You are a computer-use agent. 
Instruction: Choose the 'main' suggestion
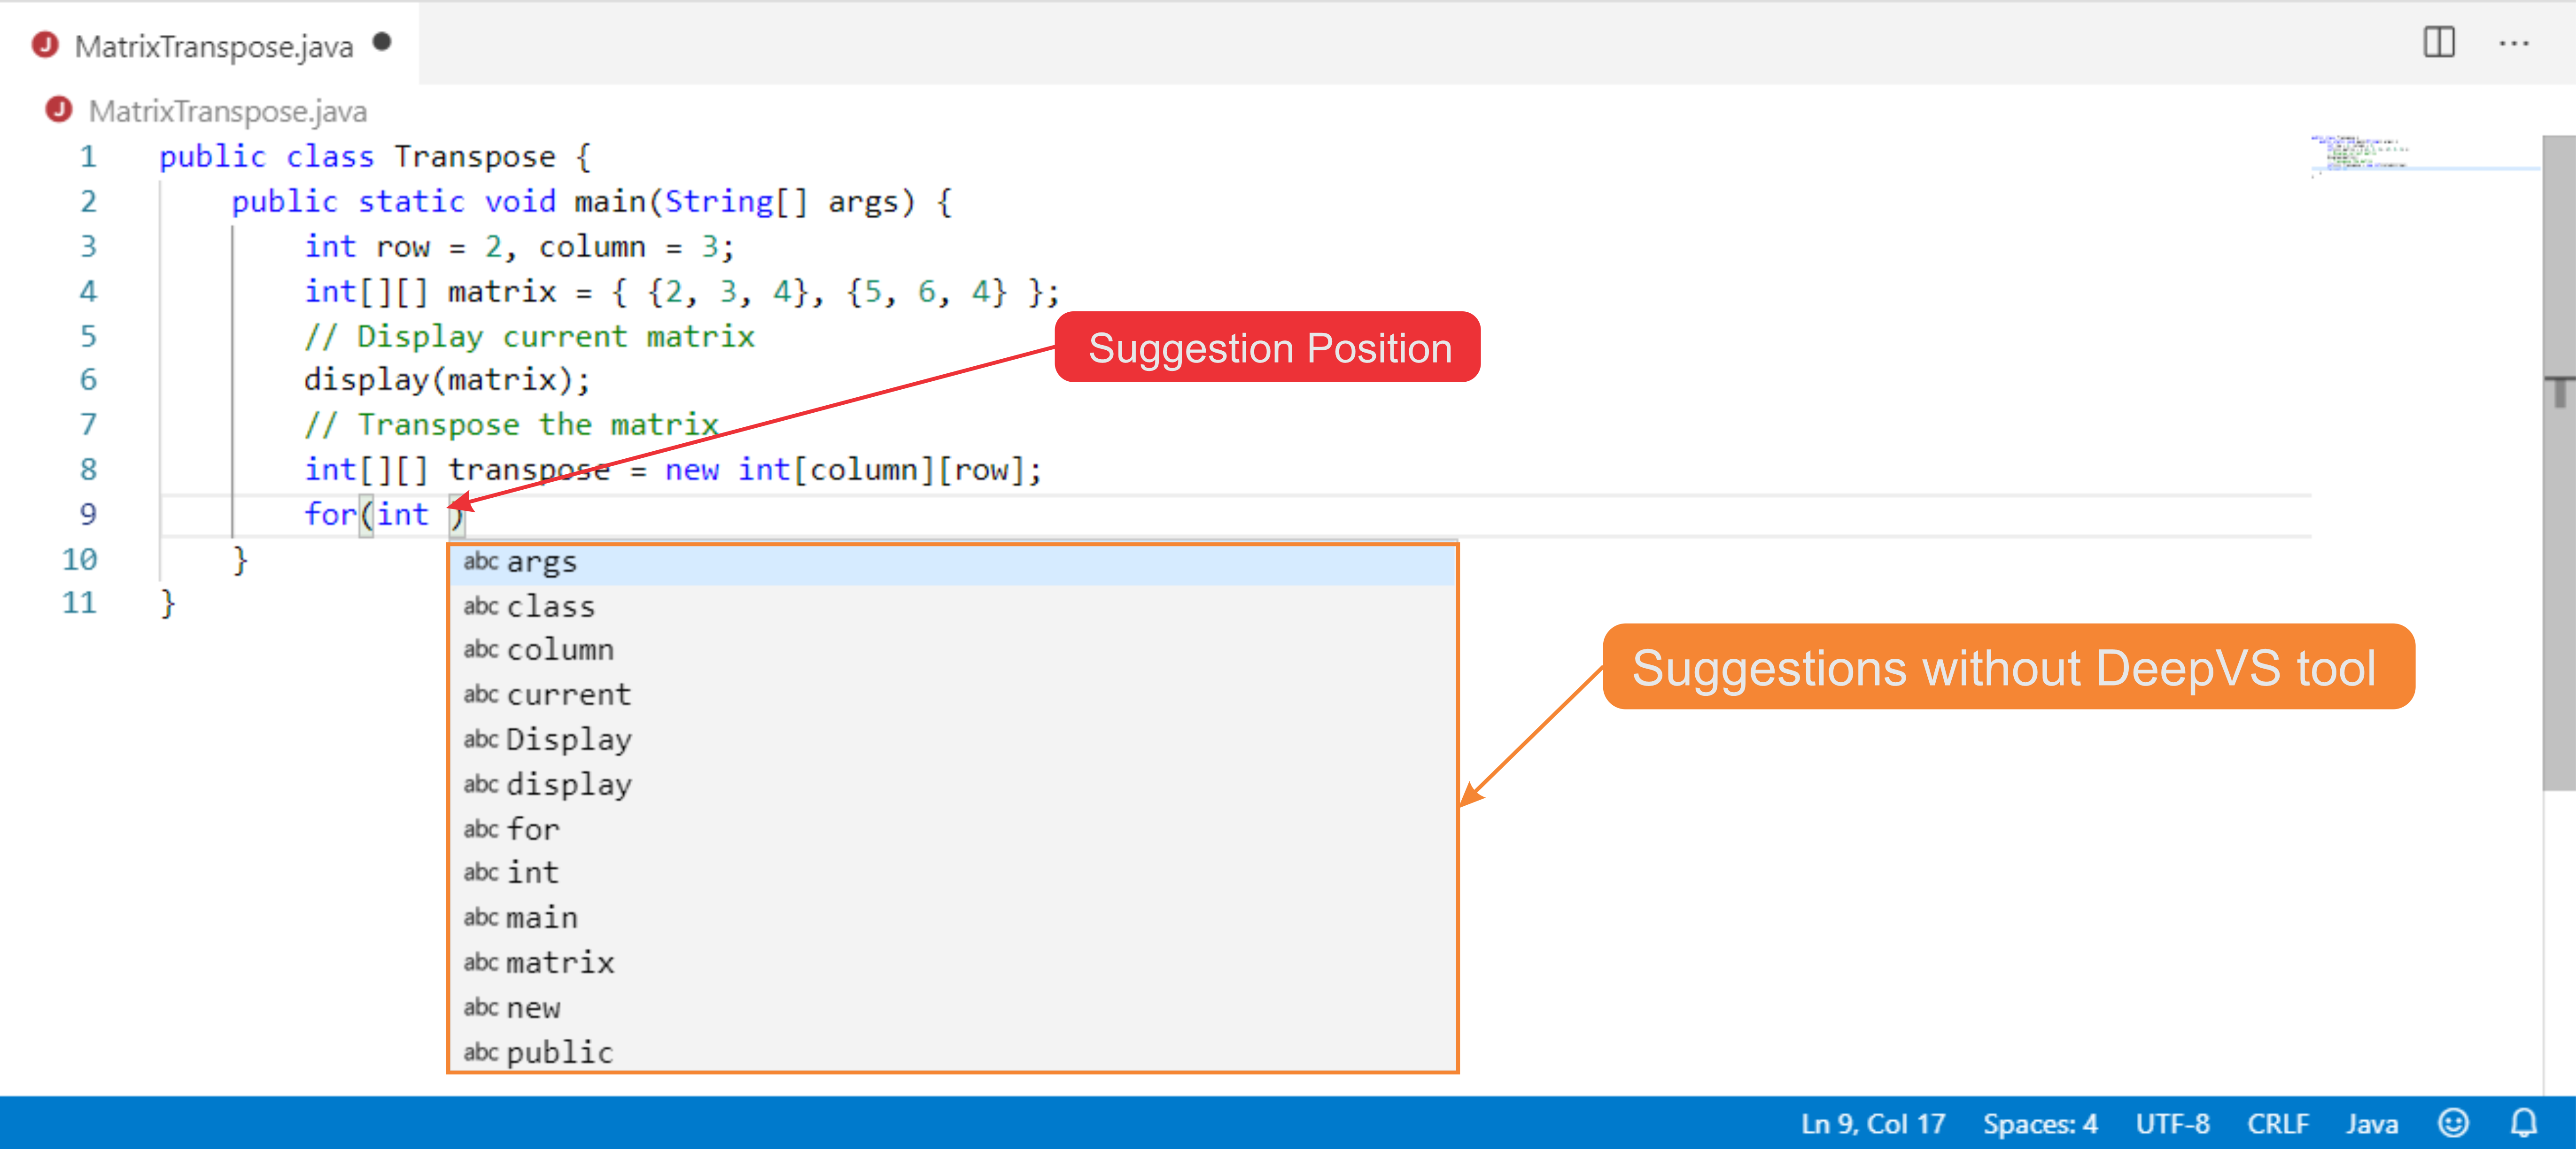[952, 918]
